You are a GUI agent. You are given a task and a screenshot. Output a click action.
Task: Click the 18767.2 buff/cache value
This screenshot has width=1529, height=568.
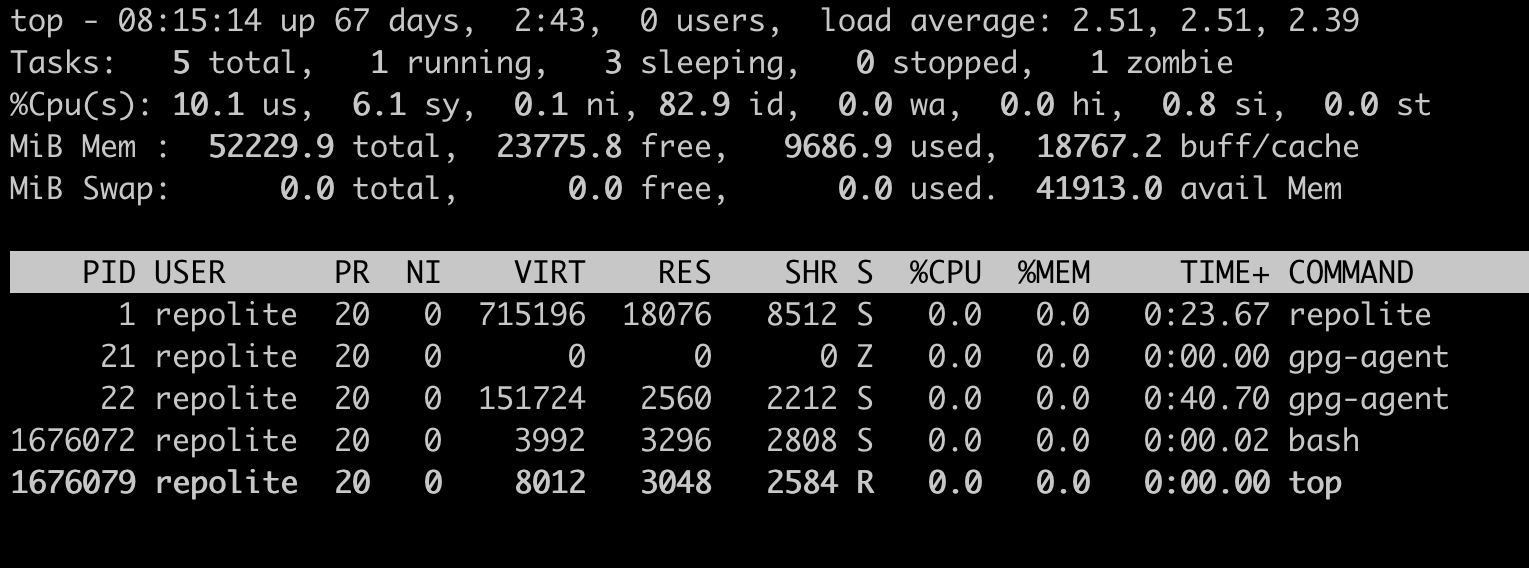1099,147
